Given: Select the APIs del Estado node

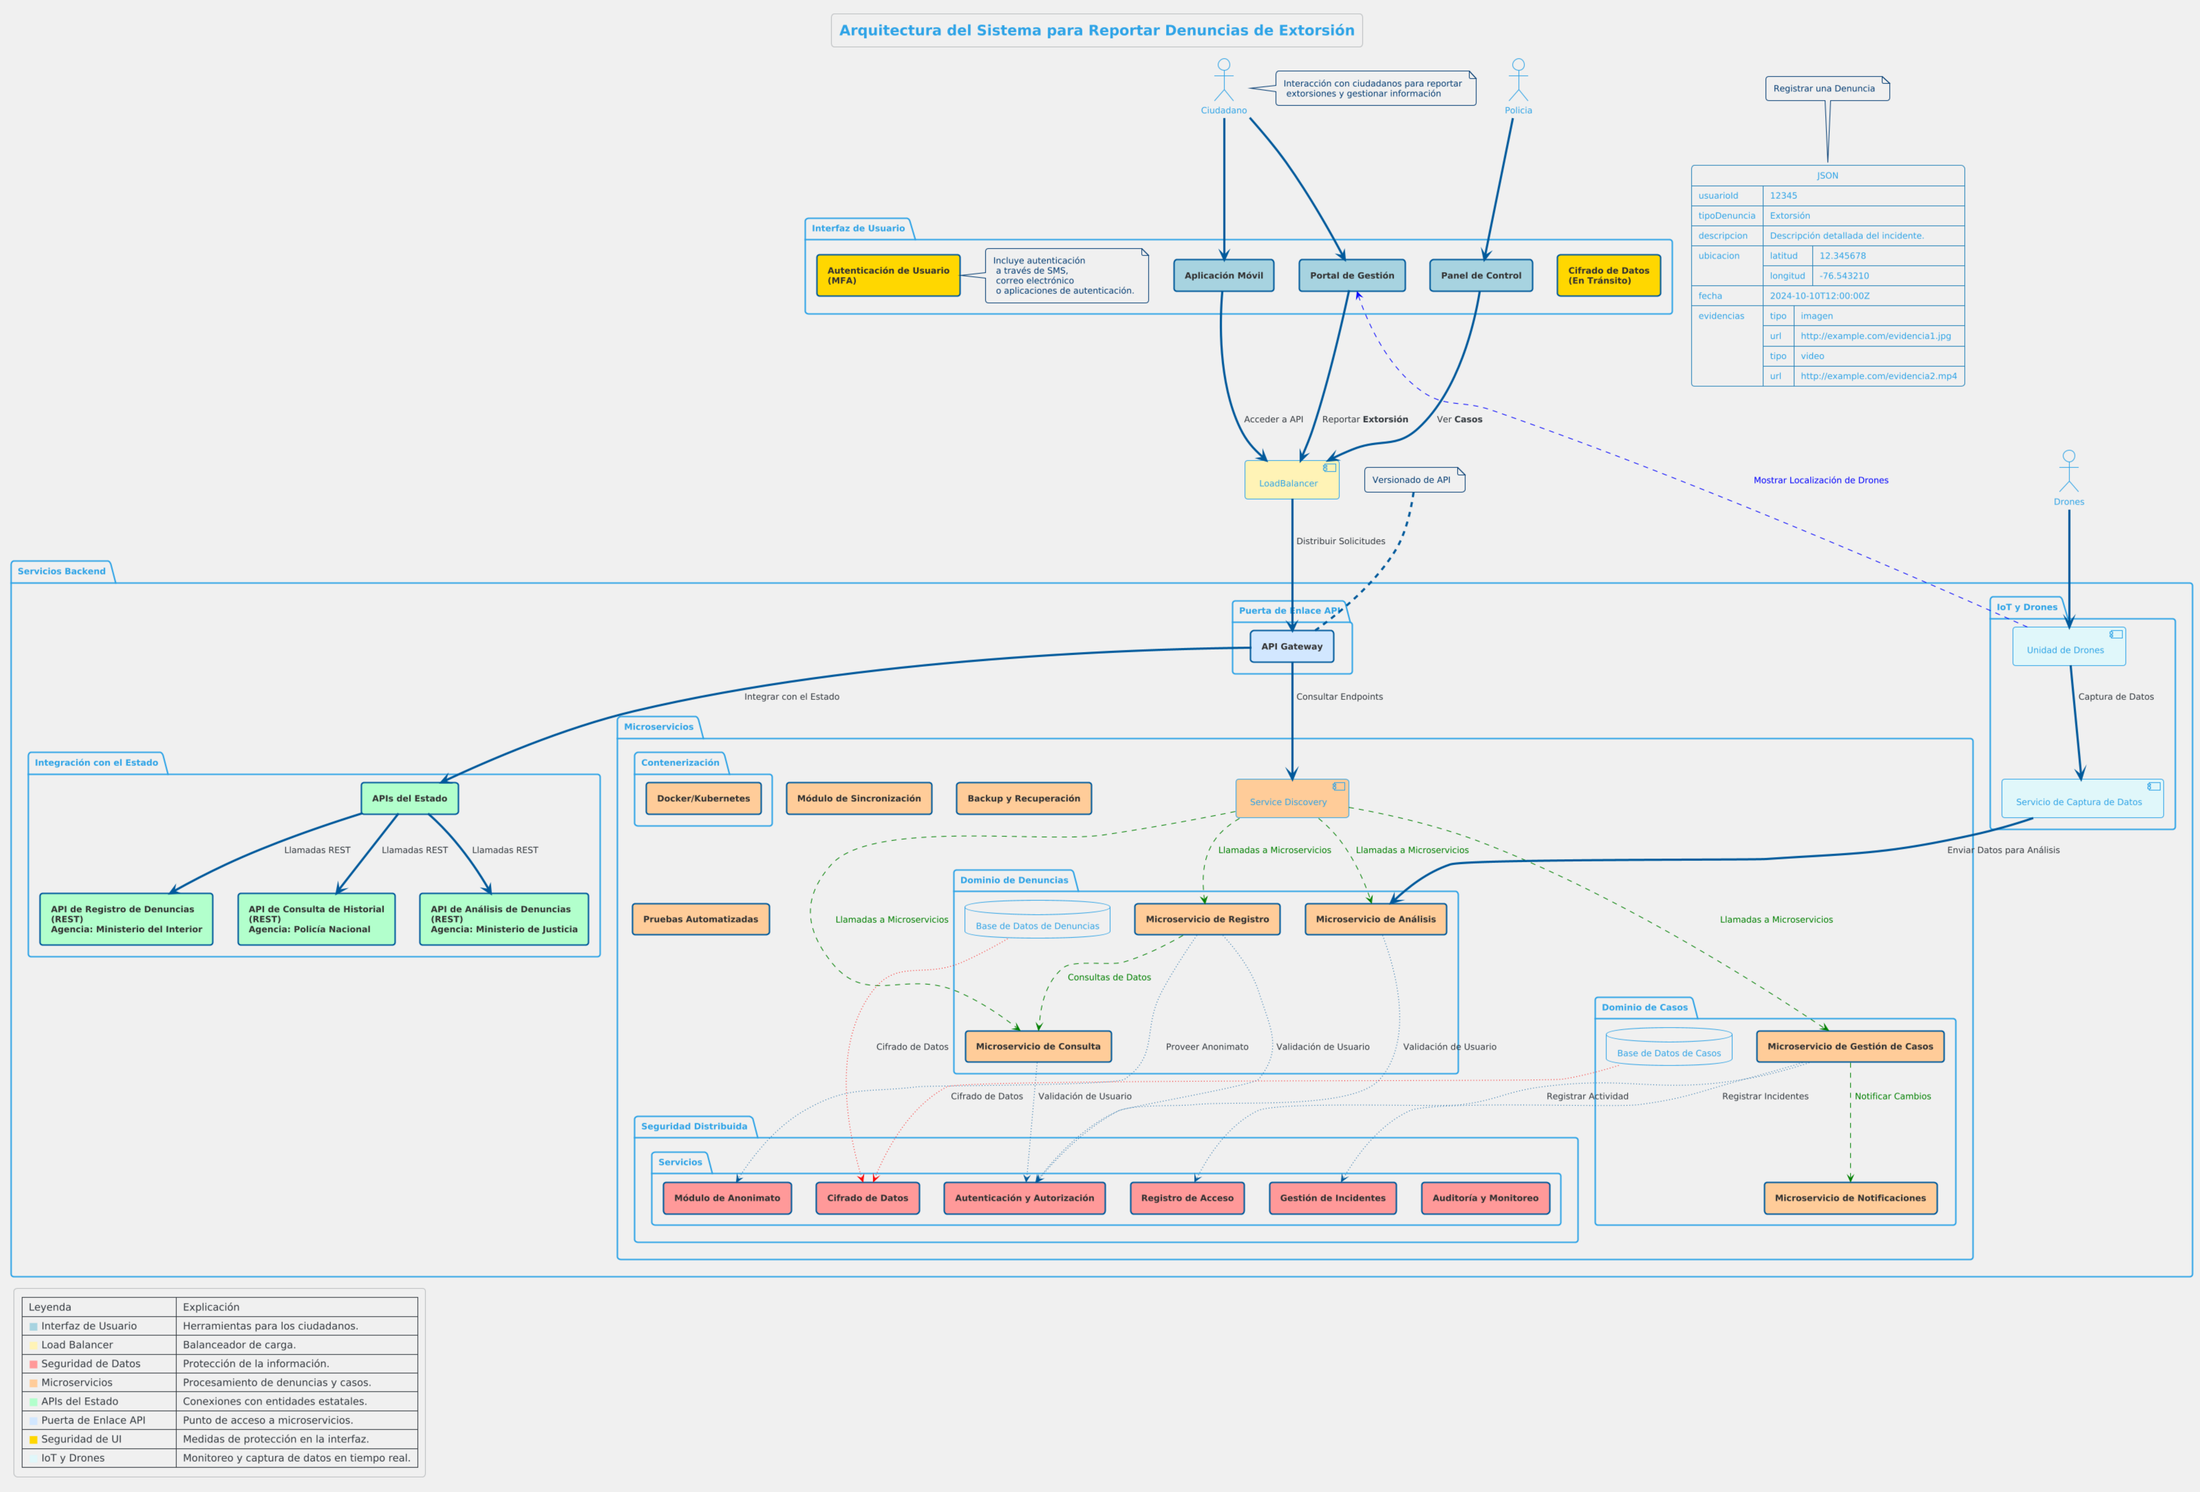Looking at the screenshot, I should pyautogui.click(x=410, y=799).
